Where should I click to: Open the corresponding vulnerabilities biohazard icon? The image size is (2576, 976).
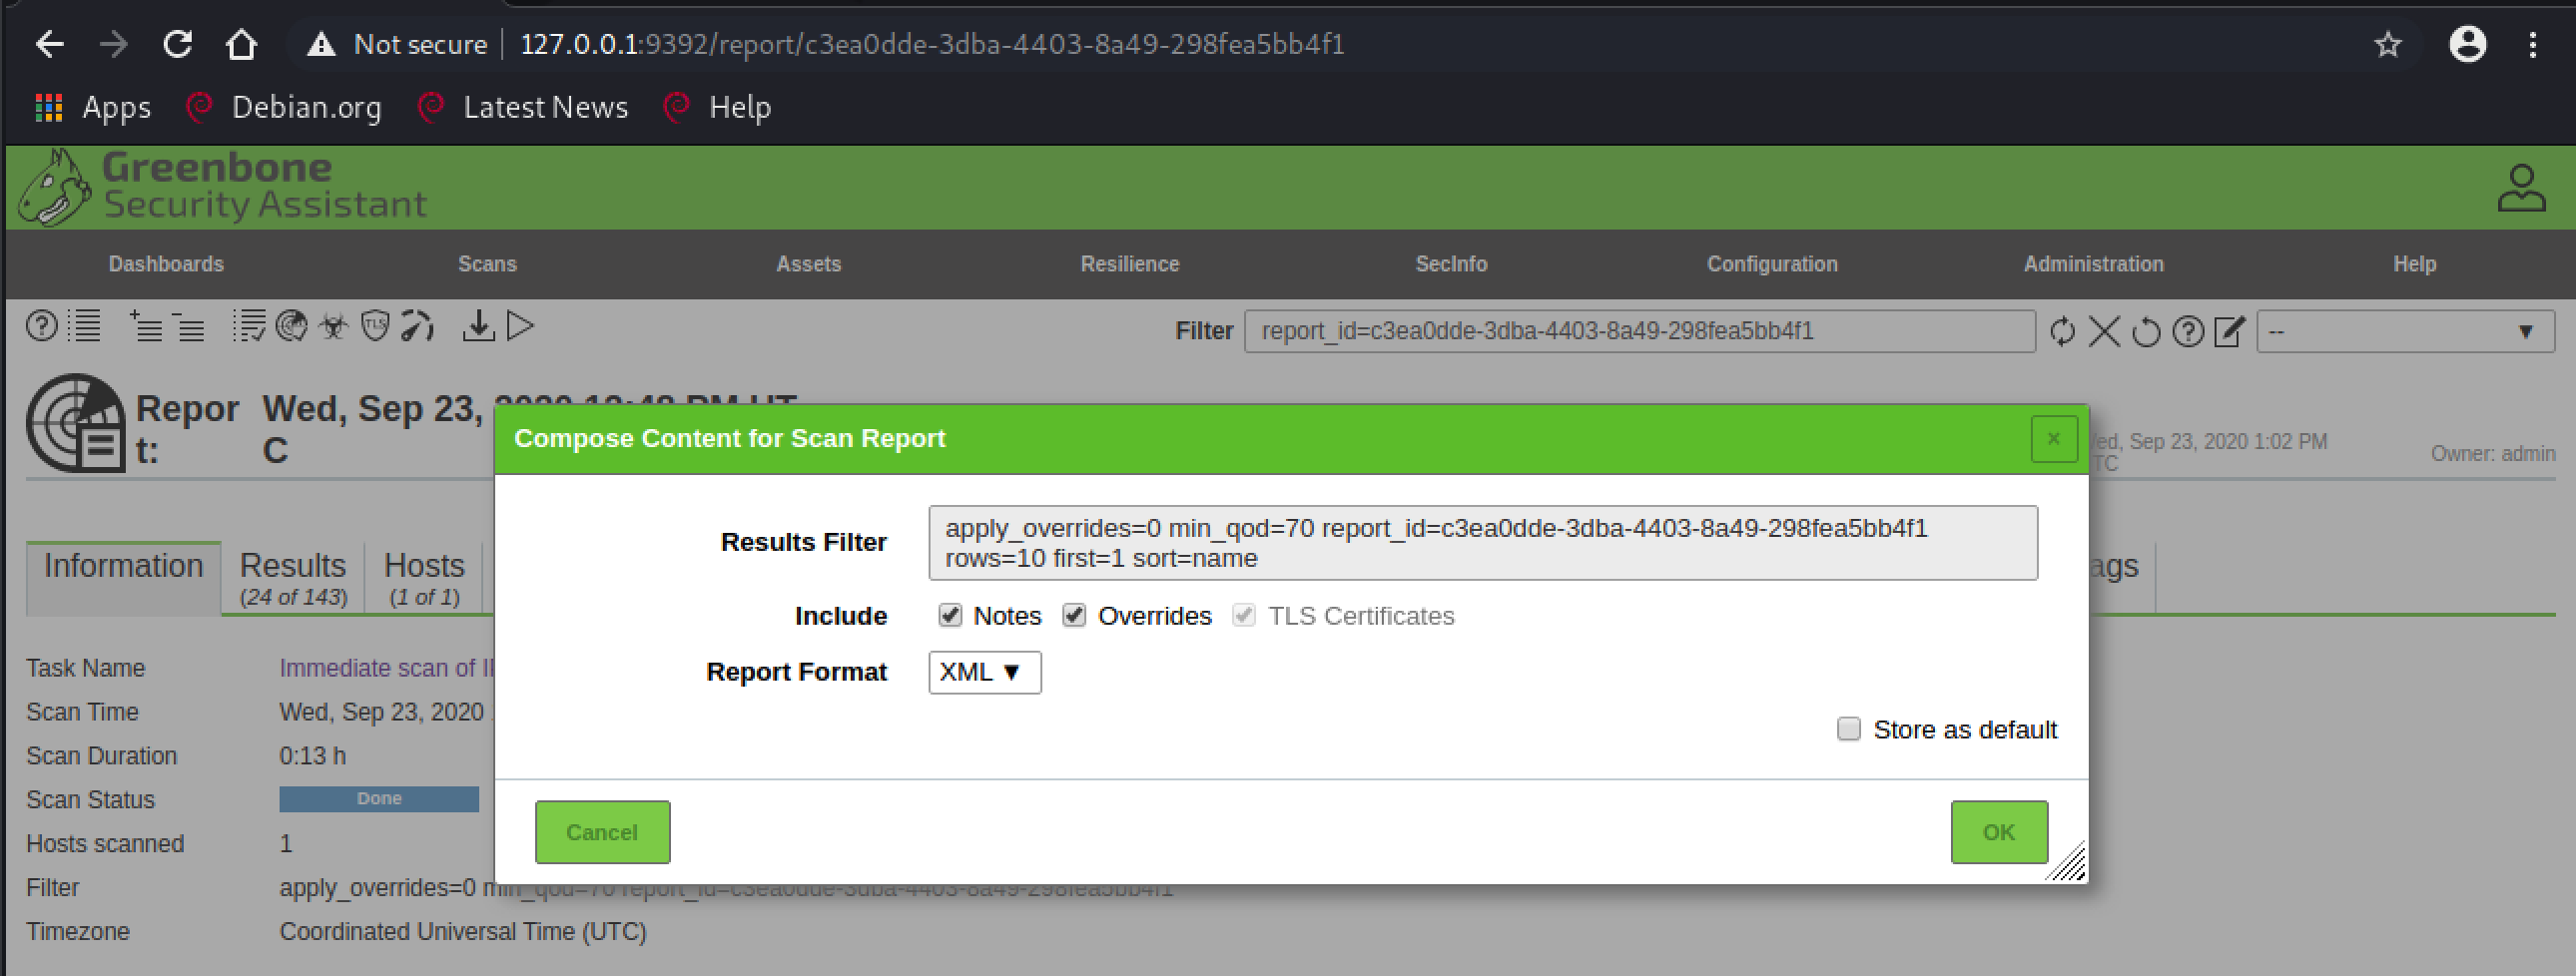333,327
